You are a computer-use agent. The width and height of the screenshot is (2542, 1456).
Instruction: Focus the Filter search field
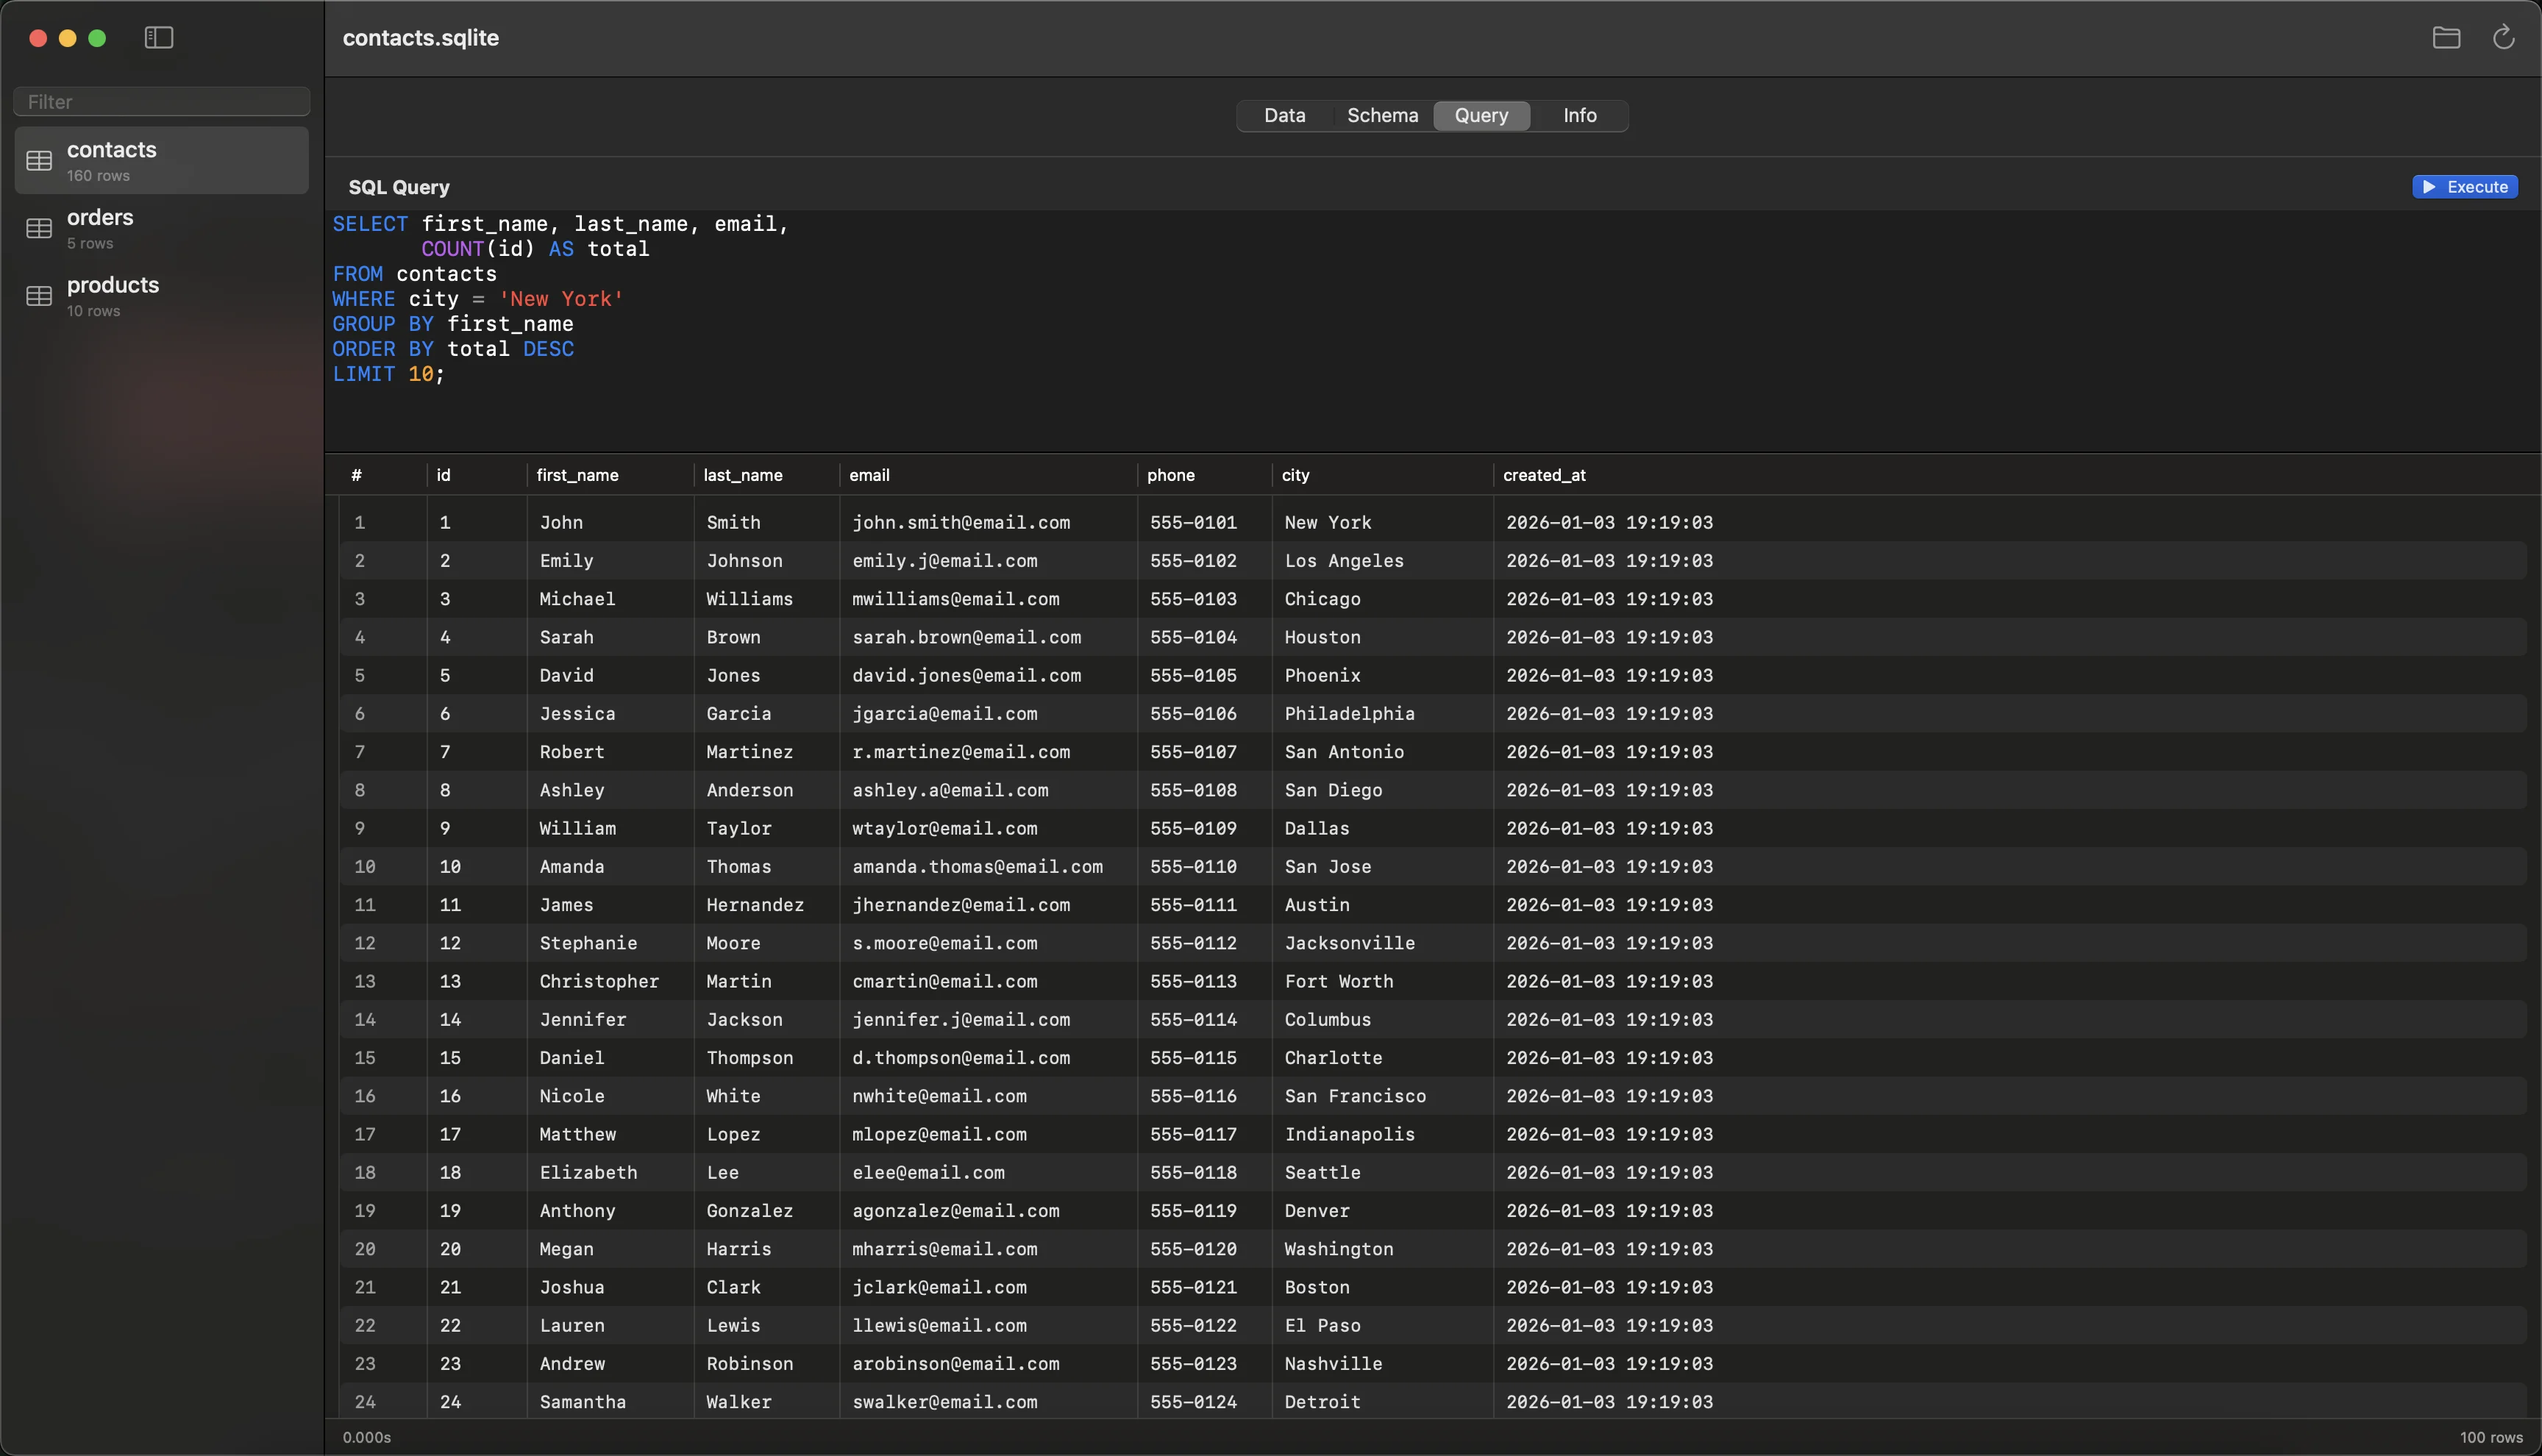click(162, 102)
